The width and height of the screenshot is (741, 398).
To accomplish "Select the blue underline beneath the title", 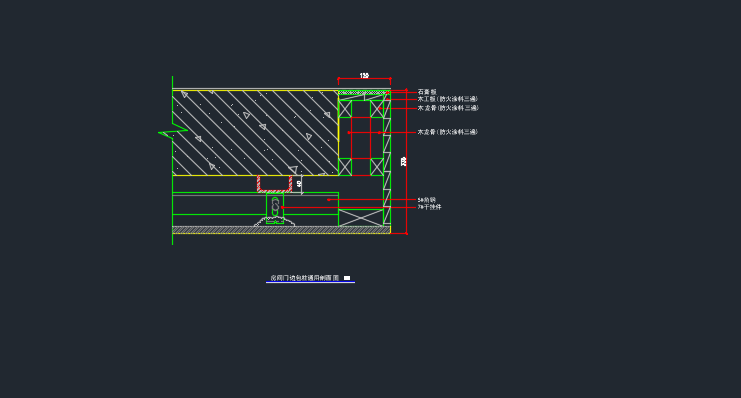I will click(x=310, y=282).
